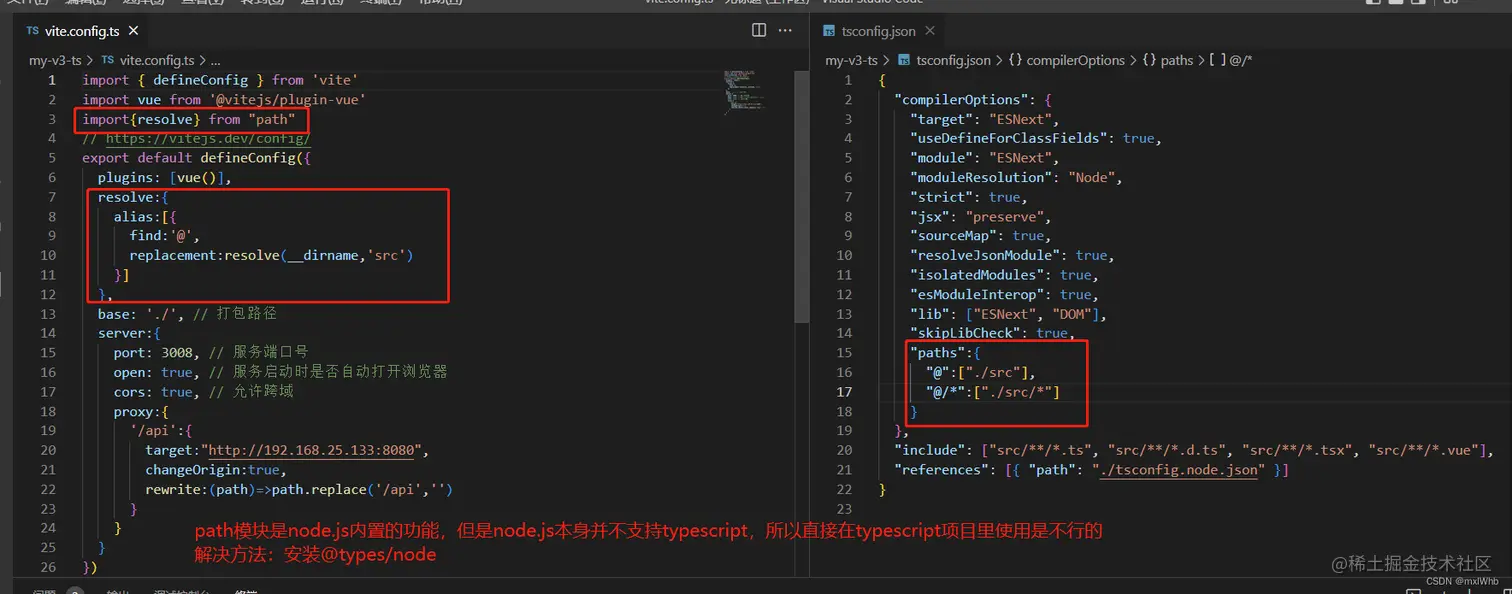1512x594 pixels.
Task: Click the find:'@' entry
Action: coord(164,236)
